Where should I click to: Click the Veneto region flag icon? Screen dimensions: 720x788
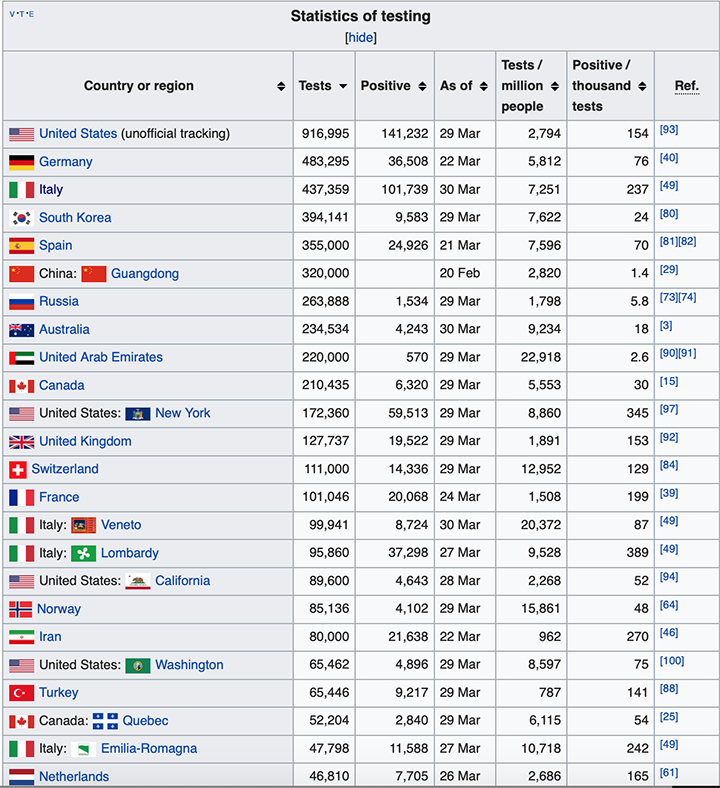tap(83, 526)
